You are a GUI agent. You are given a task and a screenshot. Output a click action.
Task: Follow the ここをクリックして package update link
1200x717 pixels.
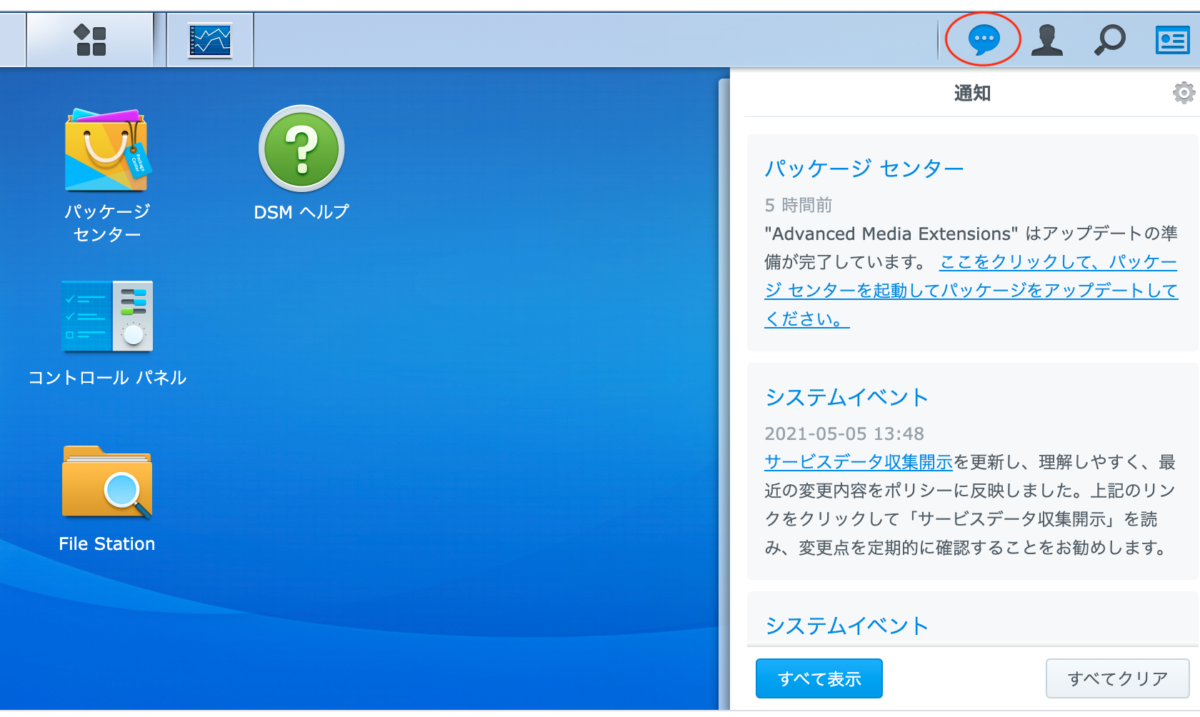click(970, 291)
